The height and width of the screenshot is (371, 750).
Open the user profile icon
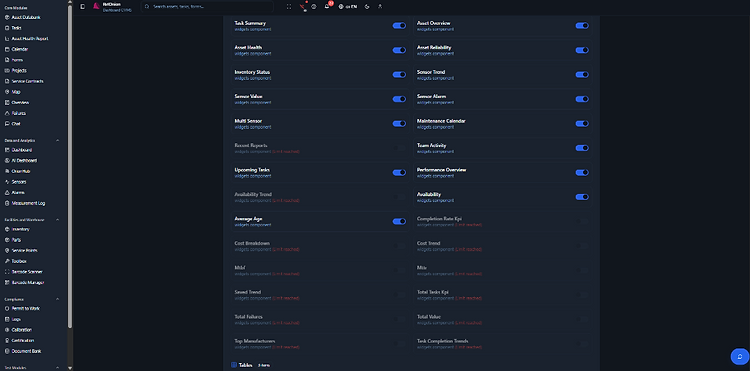click(x=380, y=7)
